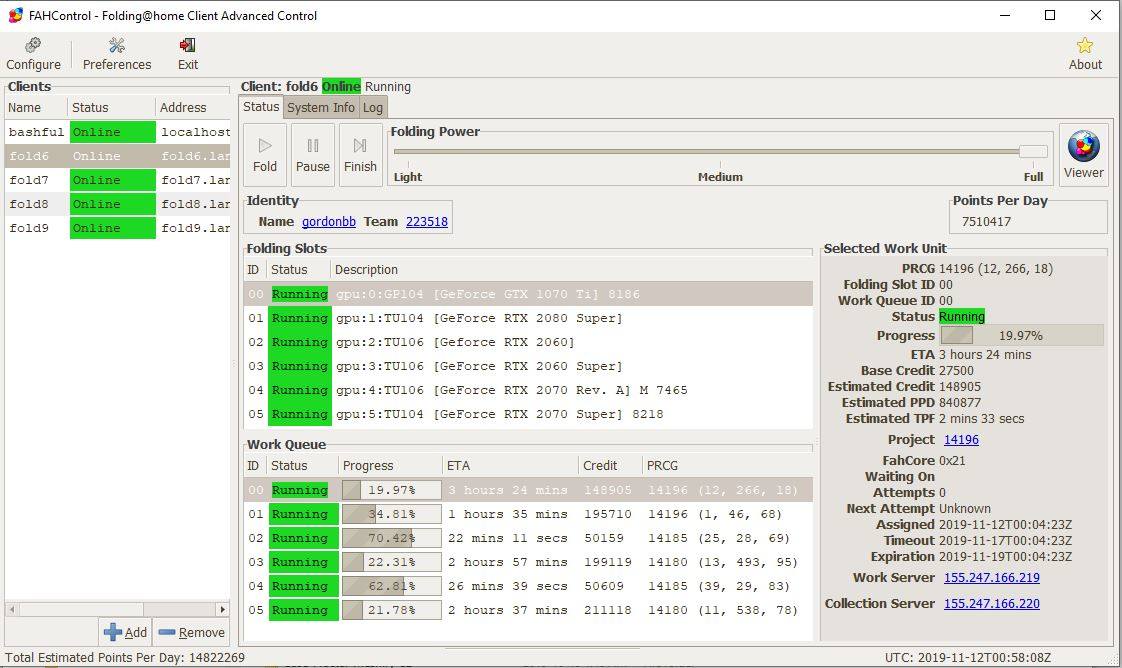Viewport: 1122px width, 668px height.
Task: Open the Log tab
Action: pyautogui.click(x=372, y=107)
